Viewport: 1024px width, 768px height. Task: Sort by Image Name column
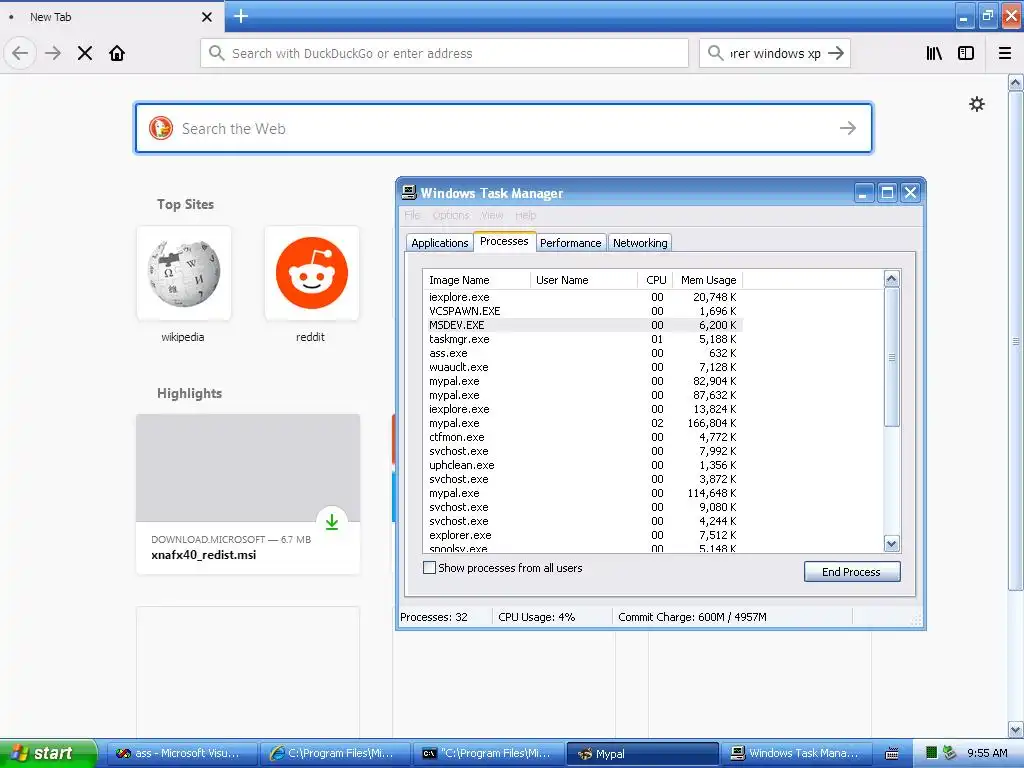click(476, 280)
